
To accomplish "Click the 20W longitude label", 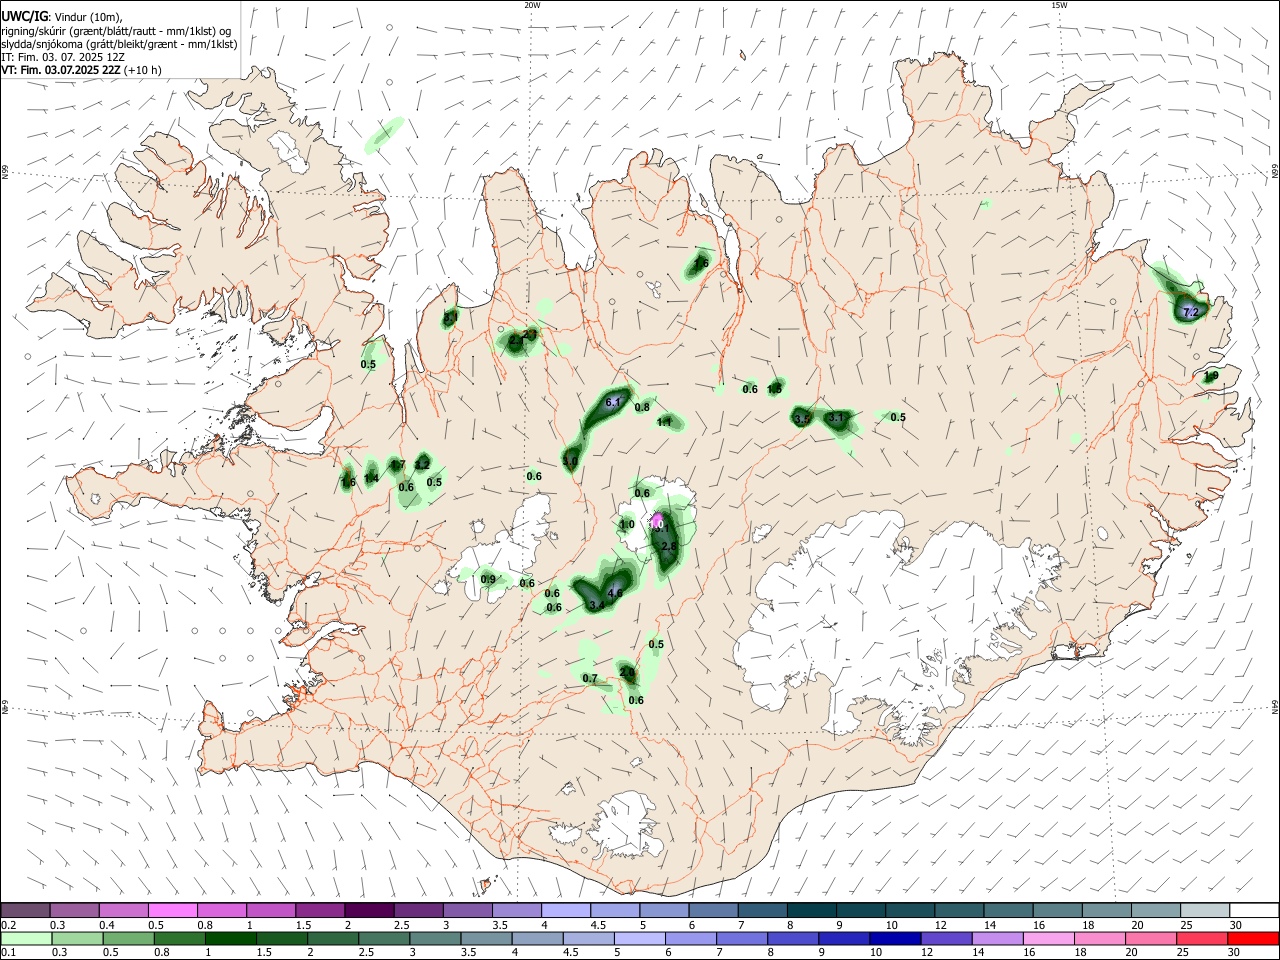I will [x=532, y=5].
